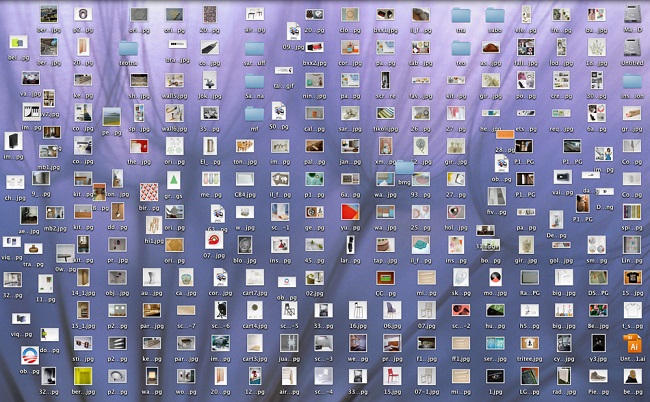650x402 pixels.
Task: Click the 'jan..pg' file name
Action: (x=350, y=162)
